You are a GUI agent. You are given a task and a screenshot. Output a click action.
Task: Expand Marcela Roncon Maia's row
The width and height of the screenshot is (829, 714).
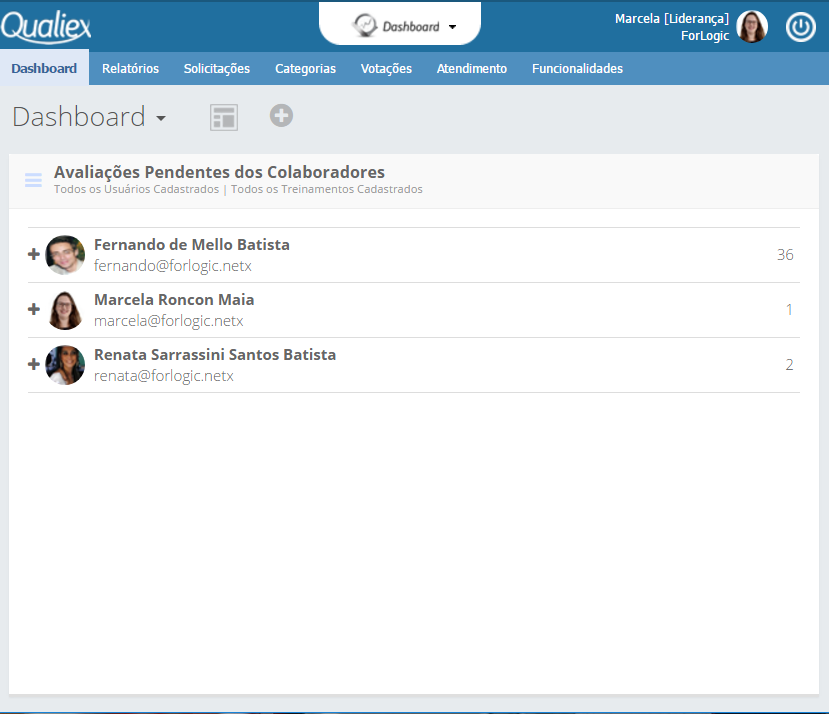(x=34, y=310)
